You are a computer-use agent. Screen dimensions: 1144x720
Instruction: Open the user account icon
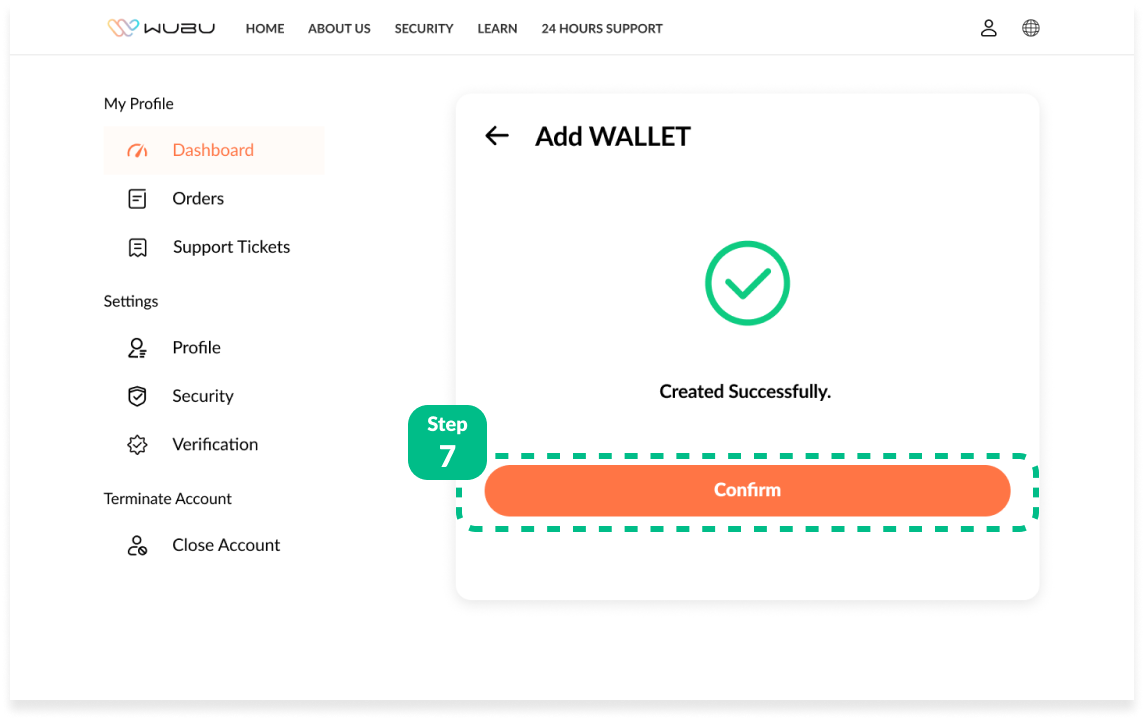(x=988, y=28)
